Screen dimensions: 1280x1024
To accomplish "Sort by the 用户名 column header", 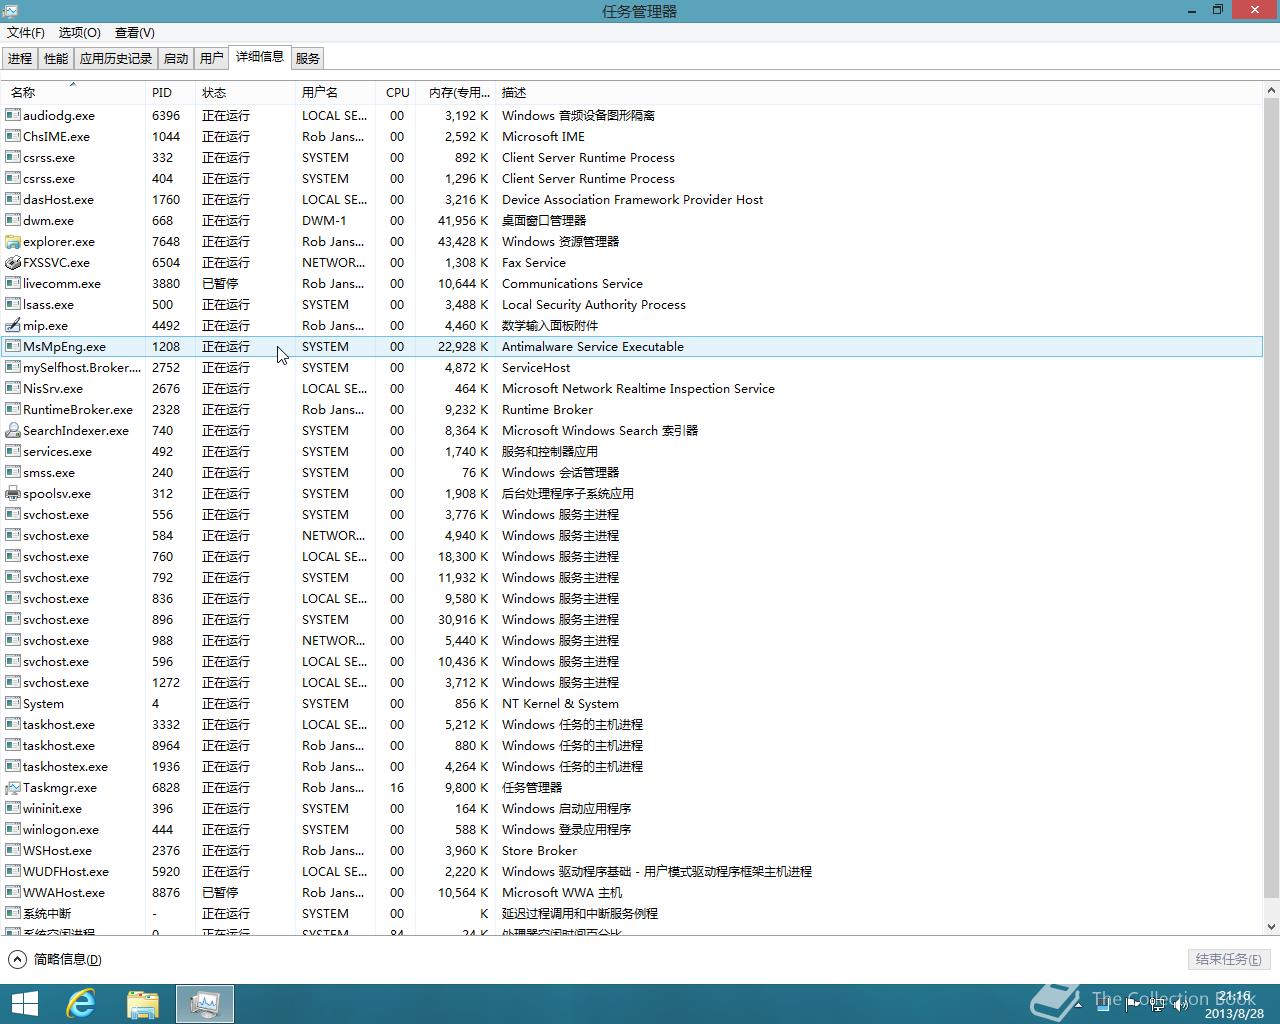I will pos(335,92).
